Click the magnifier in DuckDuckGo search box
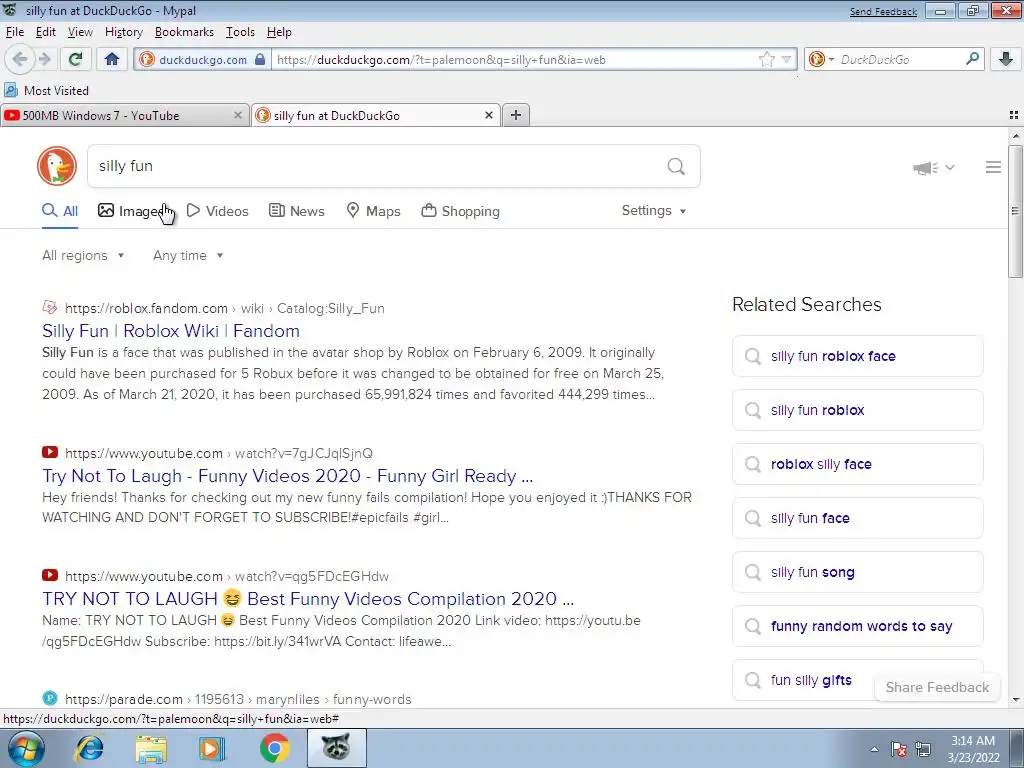The height and width of the screenshot is (768, 1024). [x=676, y=166]
